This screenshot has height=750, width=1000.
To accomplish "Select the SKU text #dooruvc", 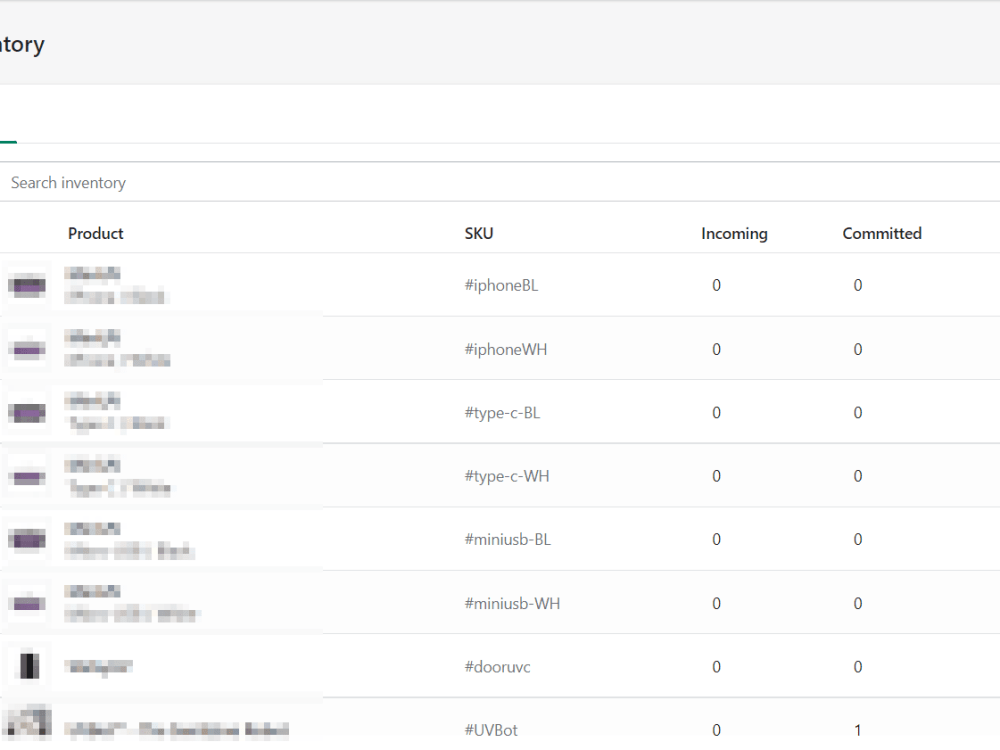I will pyautogui.click(x=497, y=666).
